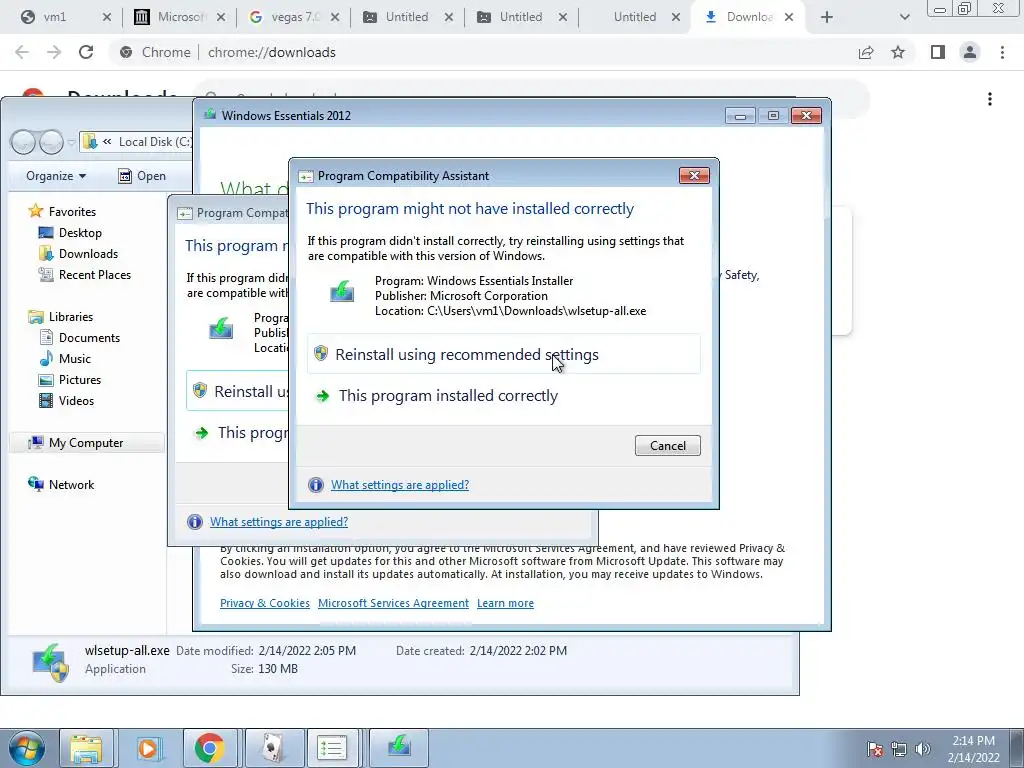
Task: Open Action Center flag in system tray
Action: (x=875, y=749)
